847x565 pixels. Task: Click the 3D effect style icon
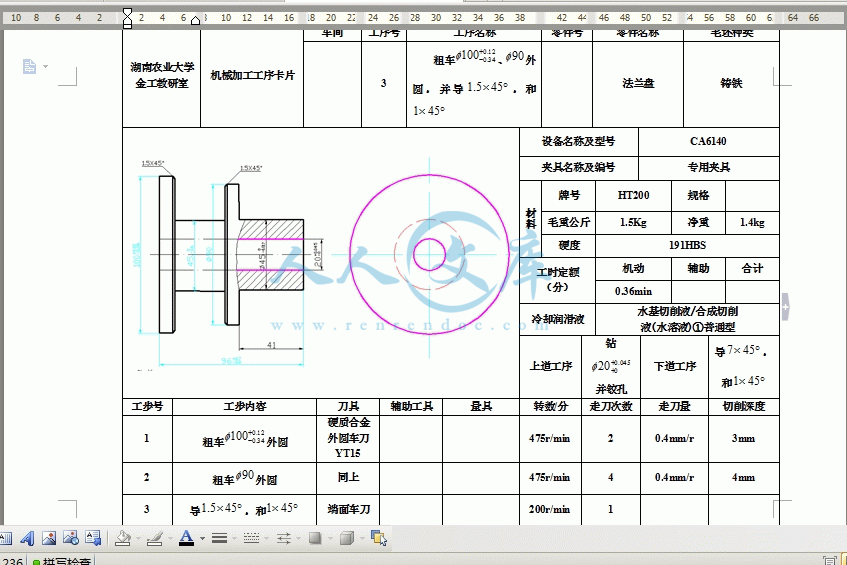pyautogui.click(x=347, y=538)
